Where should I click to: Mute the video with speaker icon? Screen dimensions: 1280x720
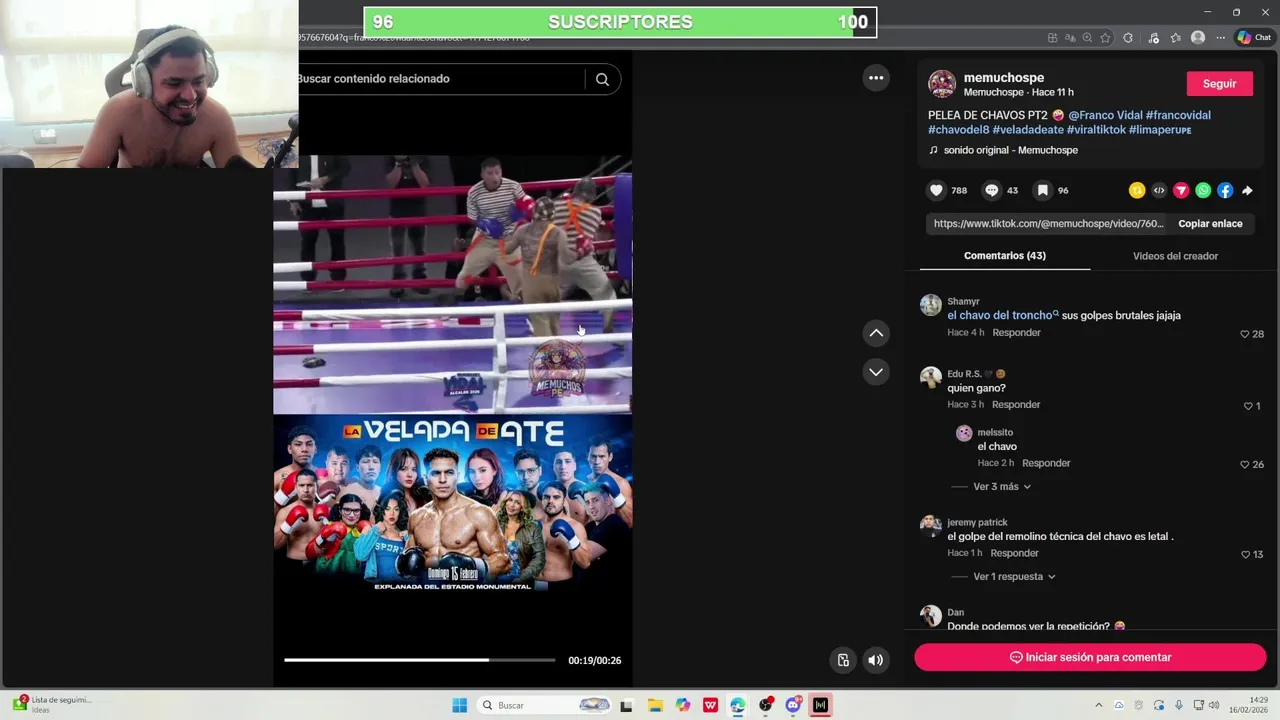click(x=875, y=660)
